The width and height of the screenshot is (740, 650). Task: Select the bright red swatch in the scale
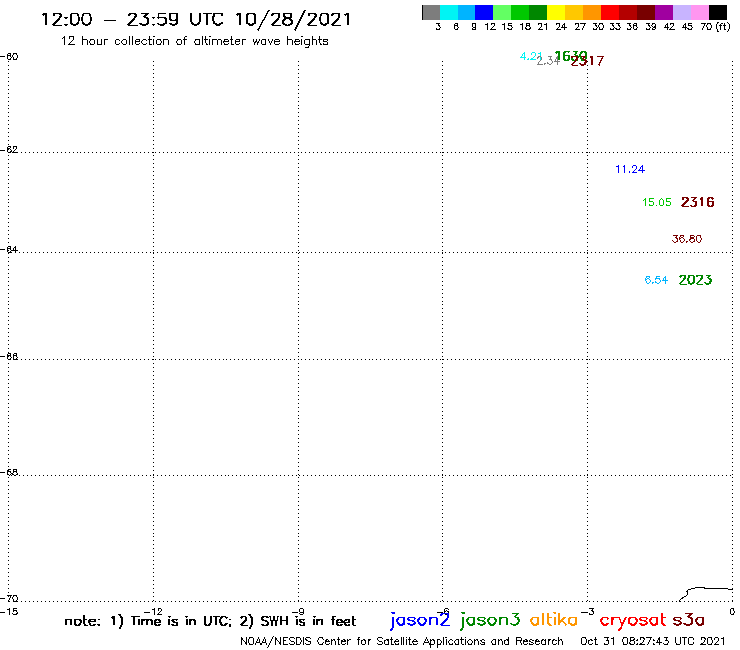610,12
